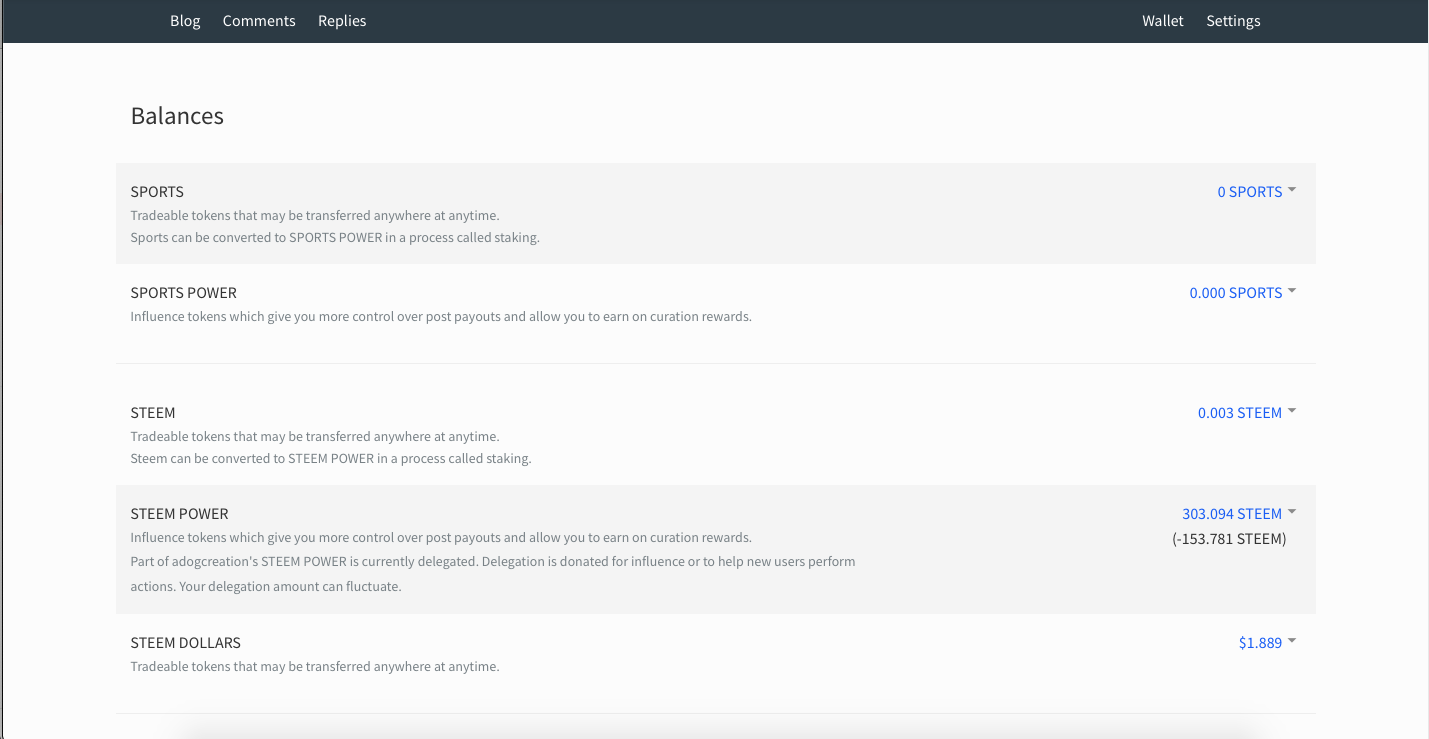Select the SPORTS POWER row title
Image resolution: width=1429 pixels, height=739 pixels.
[x=183, y=293]
